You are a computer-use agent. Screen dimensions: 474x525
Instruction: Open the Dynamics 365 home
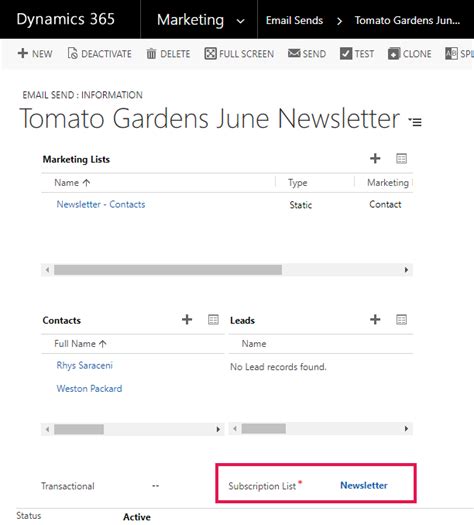point(65,19)
